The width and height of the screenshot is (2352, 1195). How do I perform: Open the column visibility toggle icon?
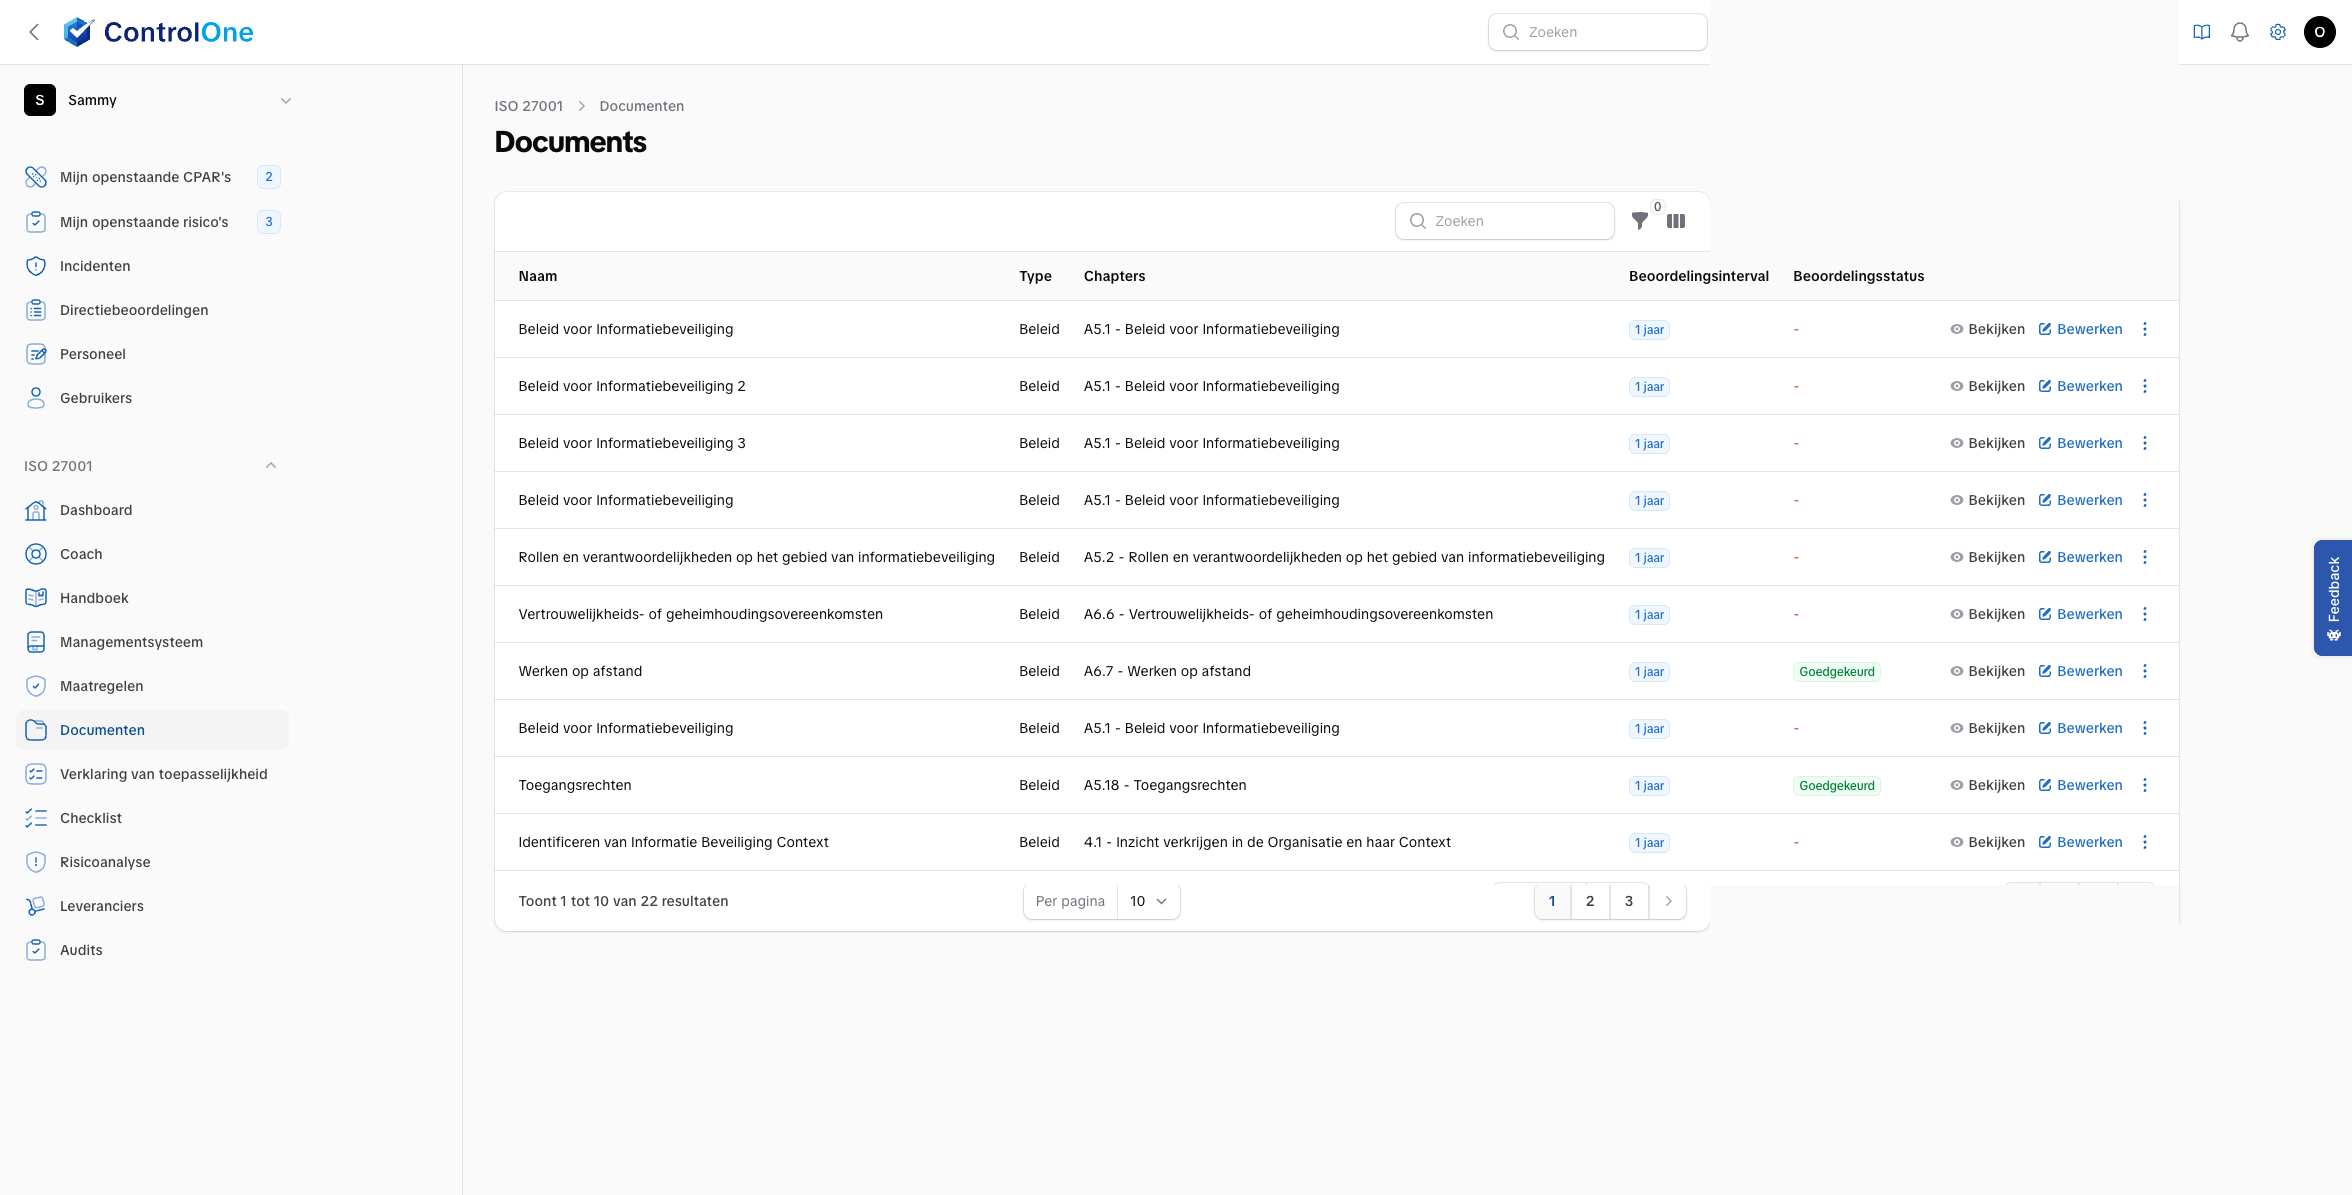click(x=1676, y=221)
